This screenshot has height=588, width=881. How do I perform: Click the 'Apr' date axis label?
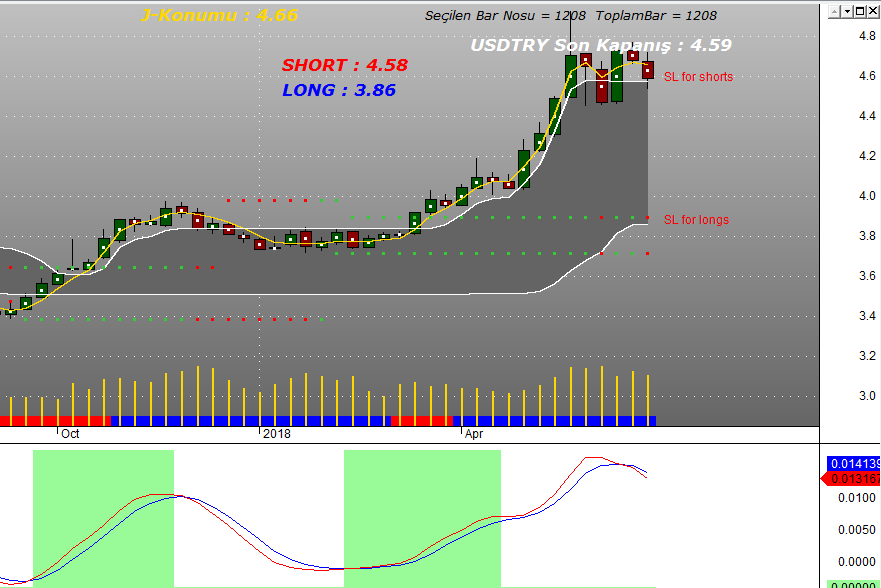pos(474,434)
